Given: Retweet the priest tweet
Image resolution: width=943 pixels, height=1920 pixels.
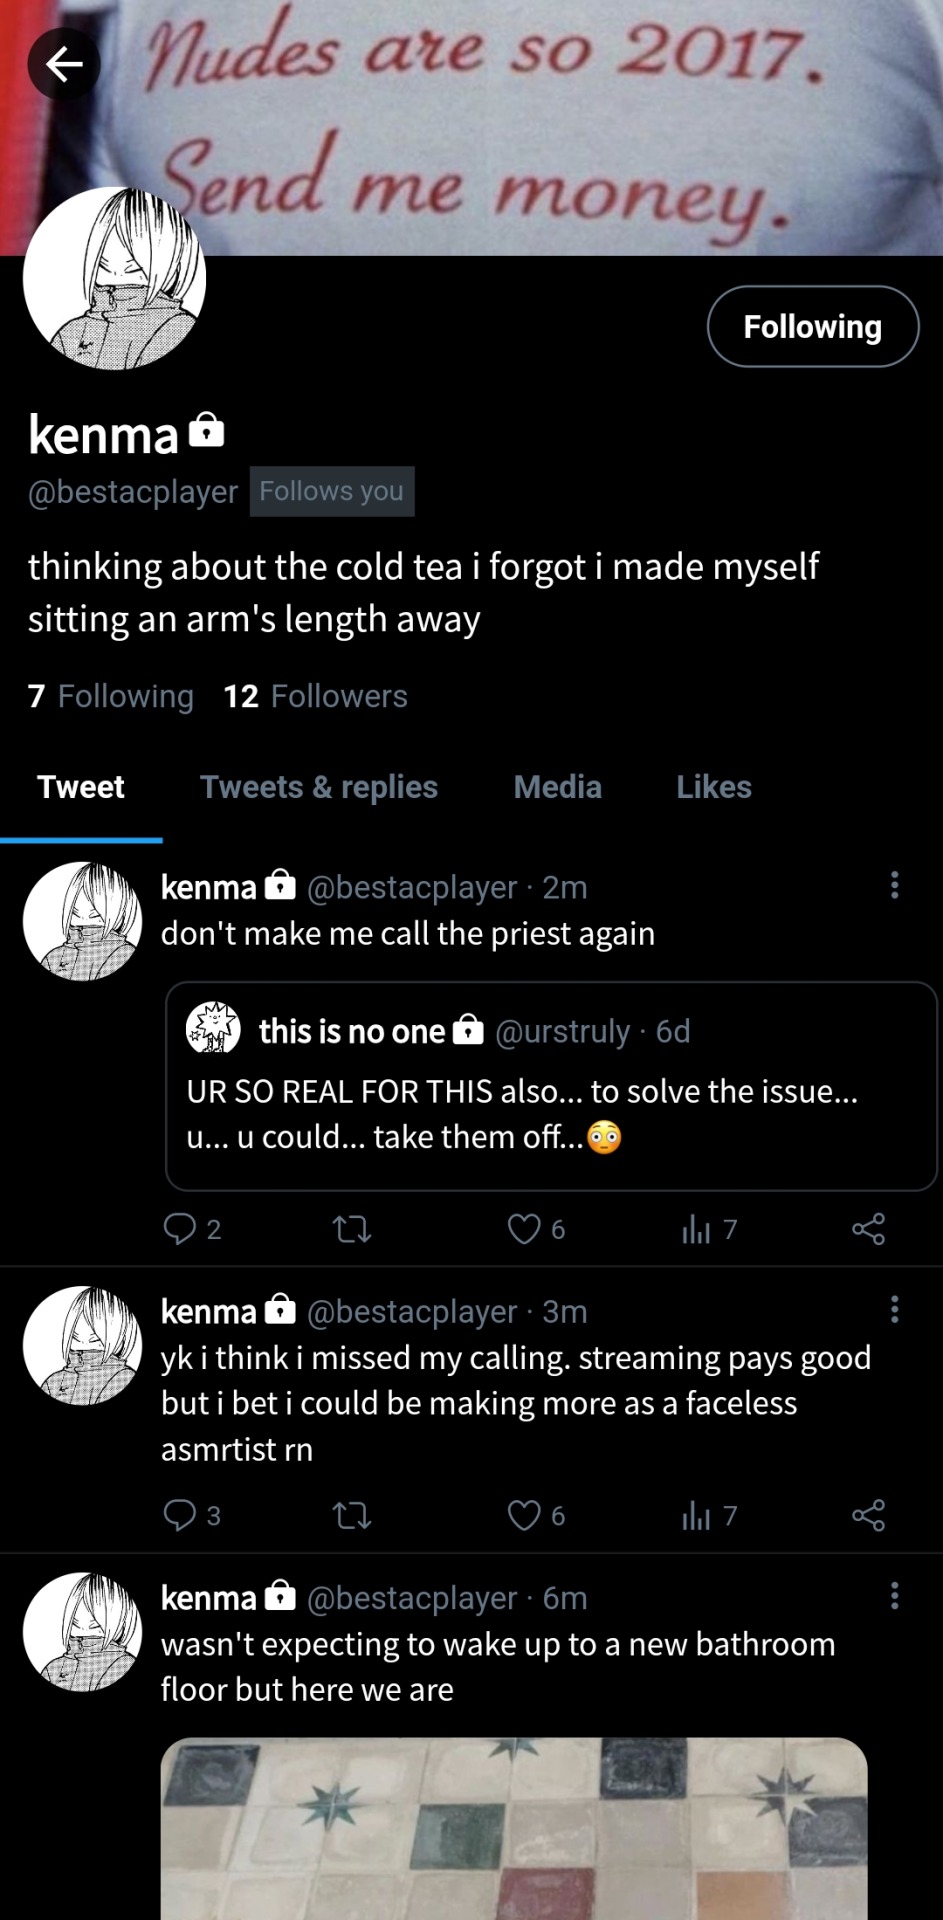Looking at the screenshot, I should coord(351,1228).
